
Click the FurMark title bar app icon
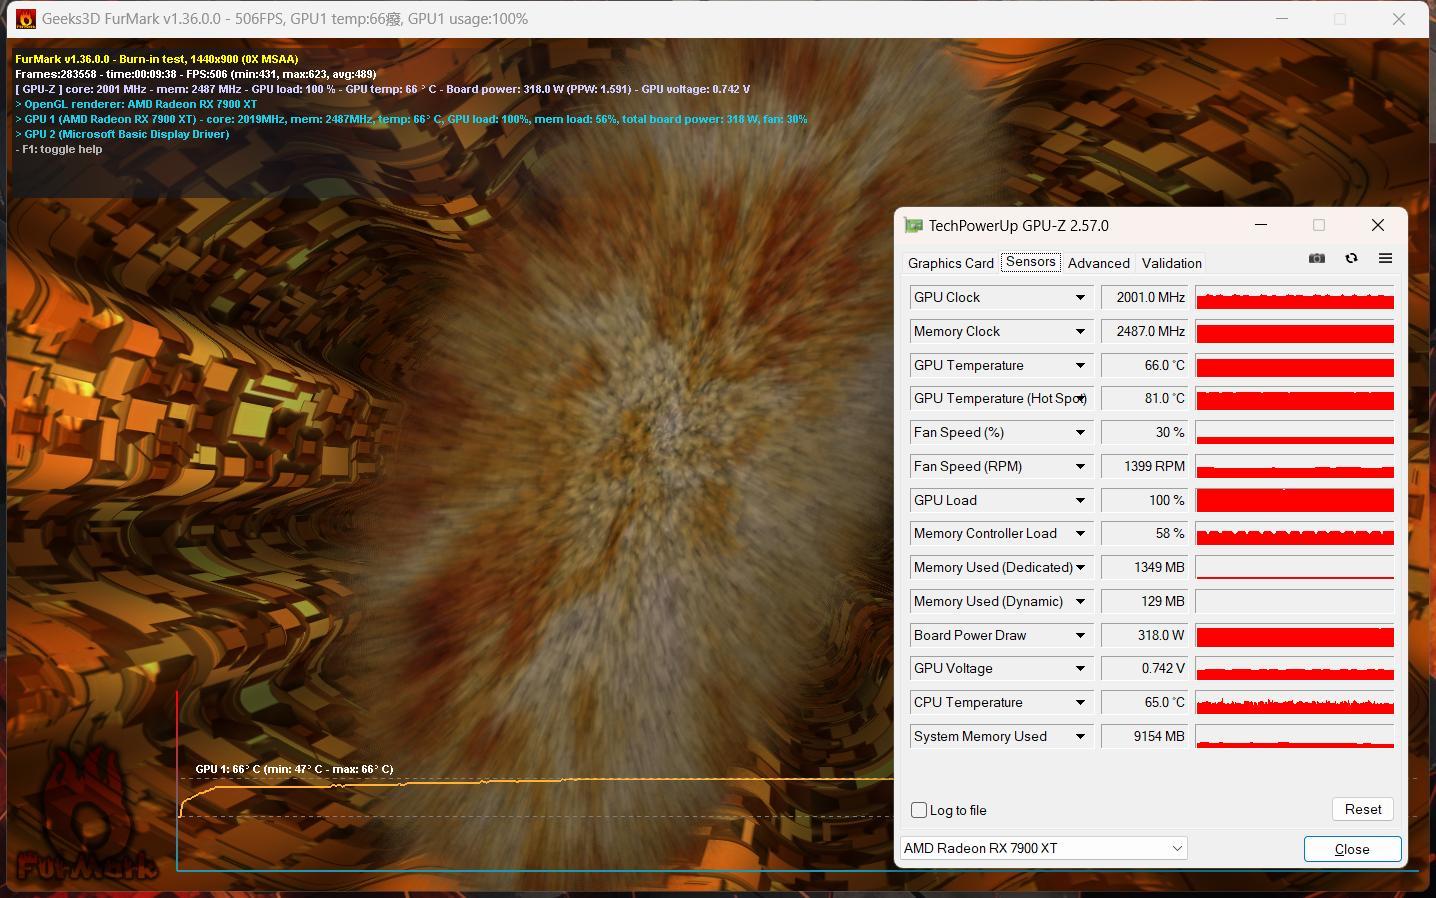25,19
